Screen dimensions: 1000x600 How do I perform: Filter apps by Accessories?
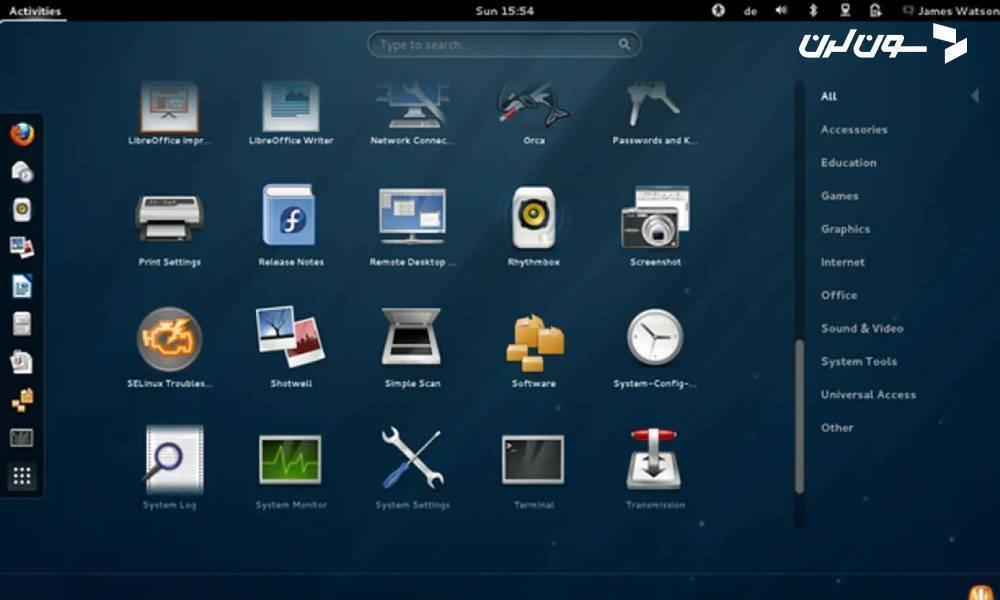(x=854, y=129)
